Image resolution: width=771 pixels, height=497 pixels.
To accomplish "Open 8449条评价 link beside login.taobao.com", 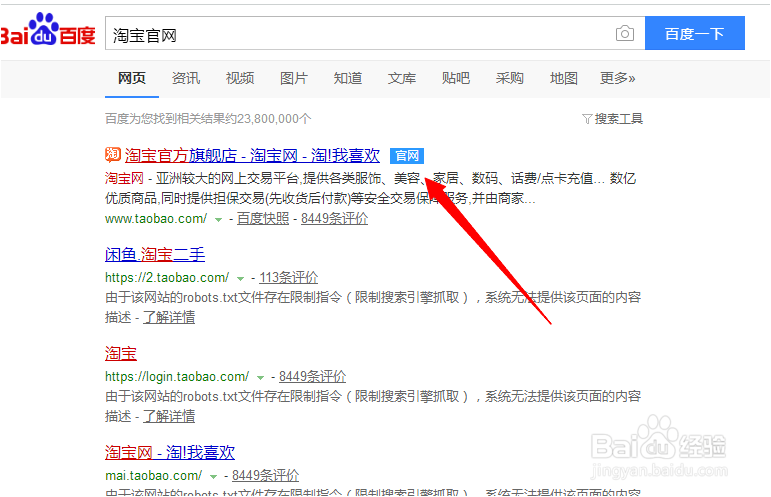I will click(x=312, y=377).
